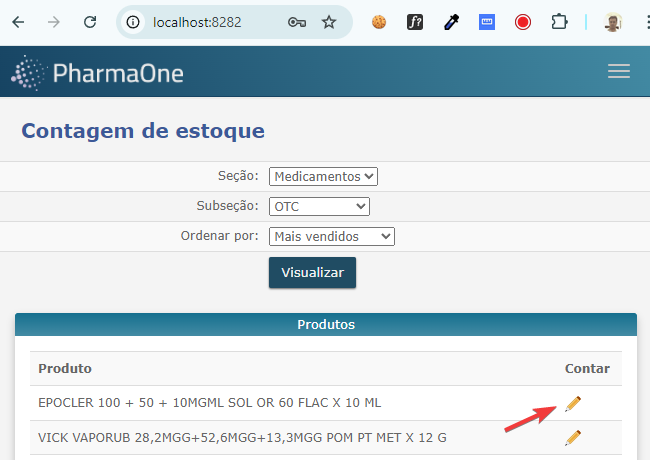Click the Ordenar por label

tap(219, 235)
